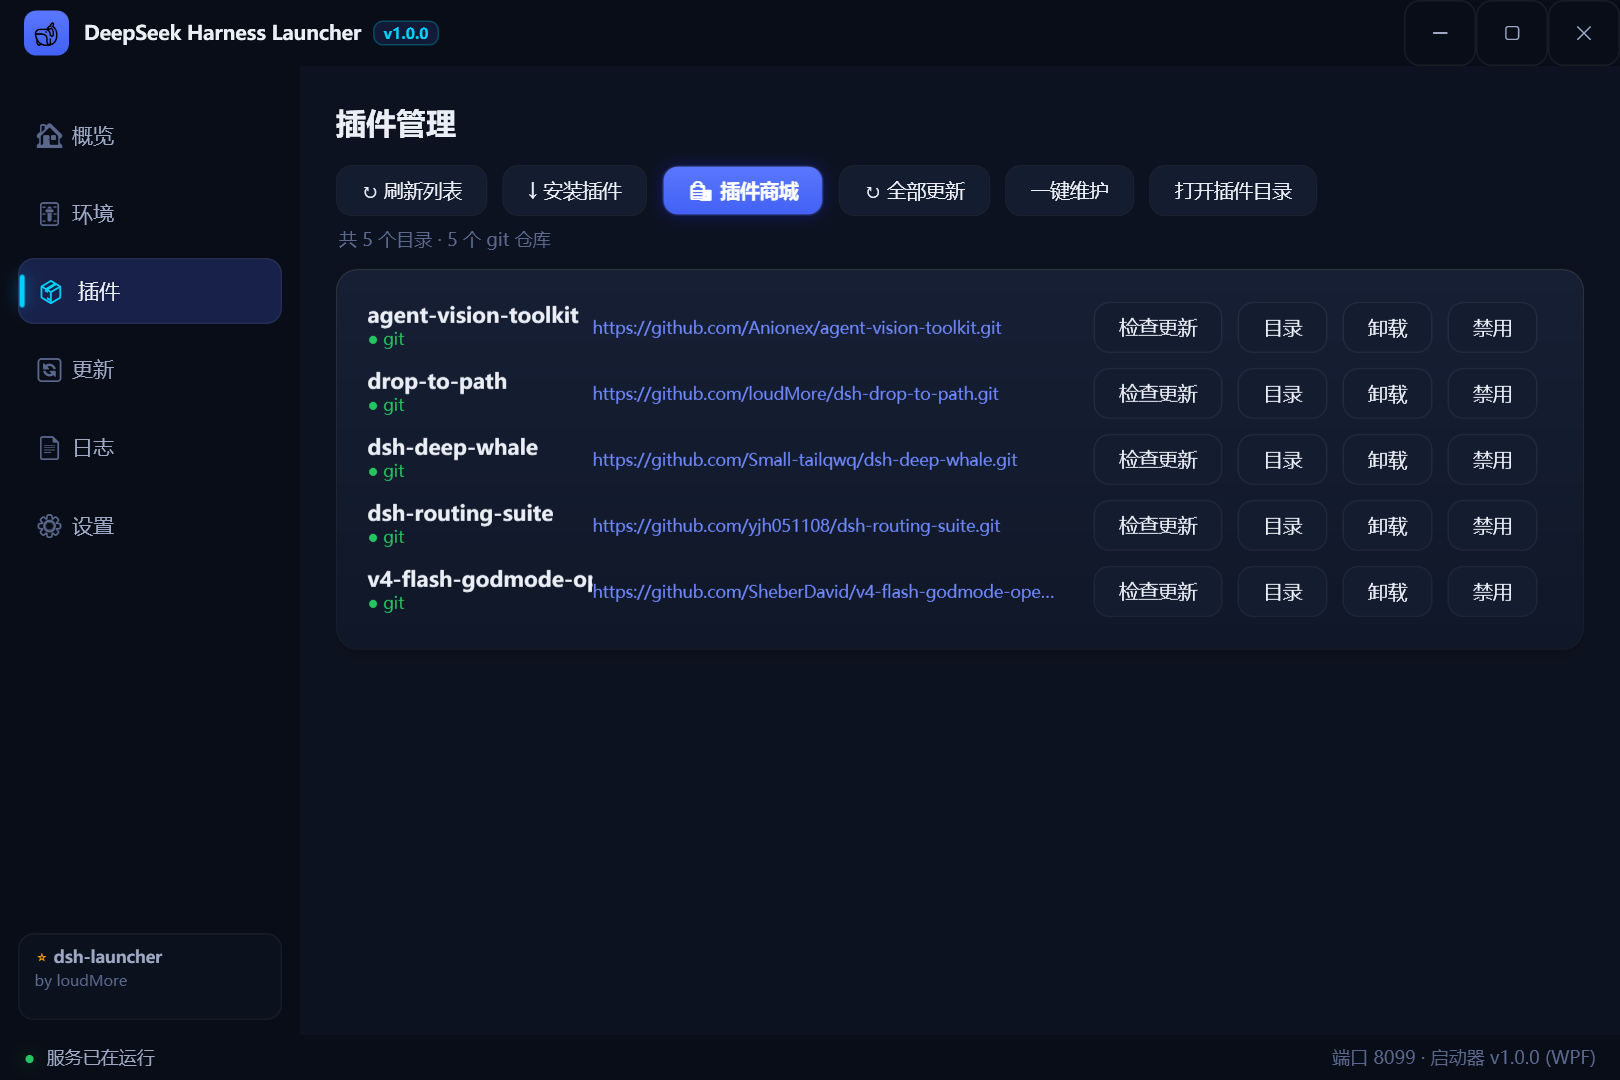Disable the dsh-routing-suite plugin

[x=1492, y=526]
